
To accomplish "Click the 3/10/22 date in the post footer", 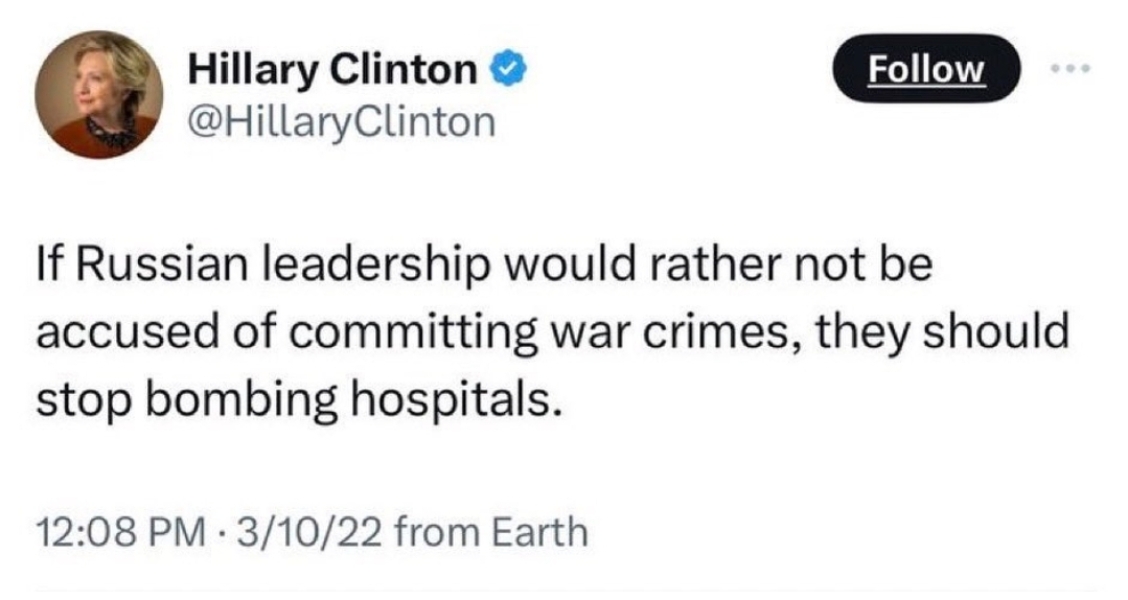I will point(308,532).
